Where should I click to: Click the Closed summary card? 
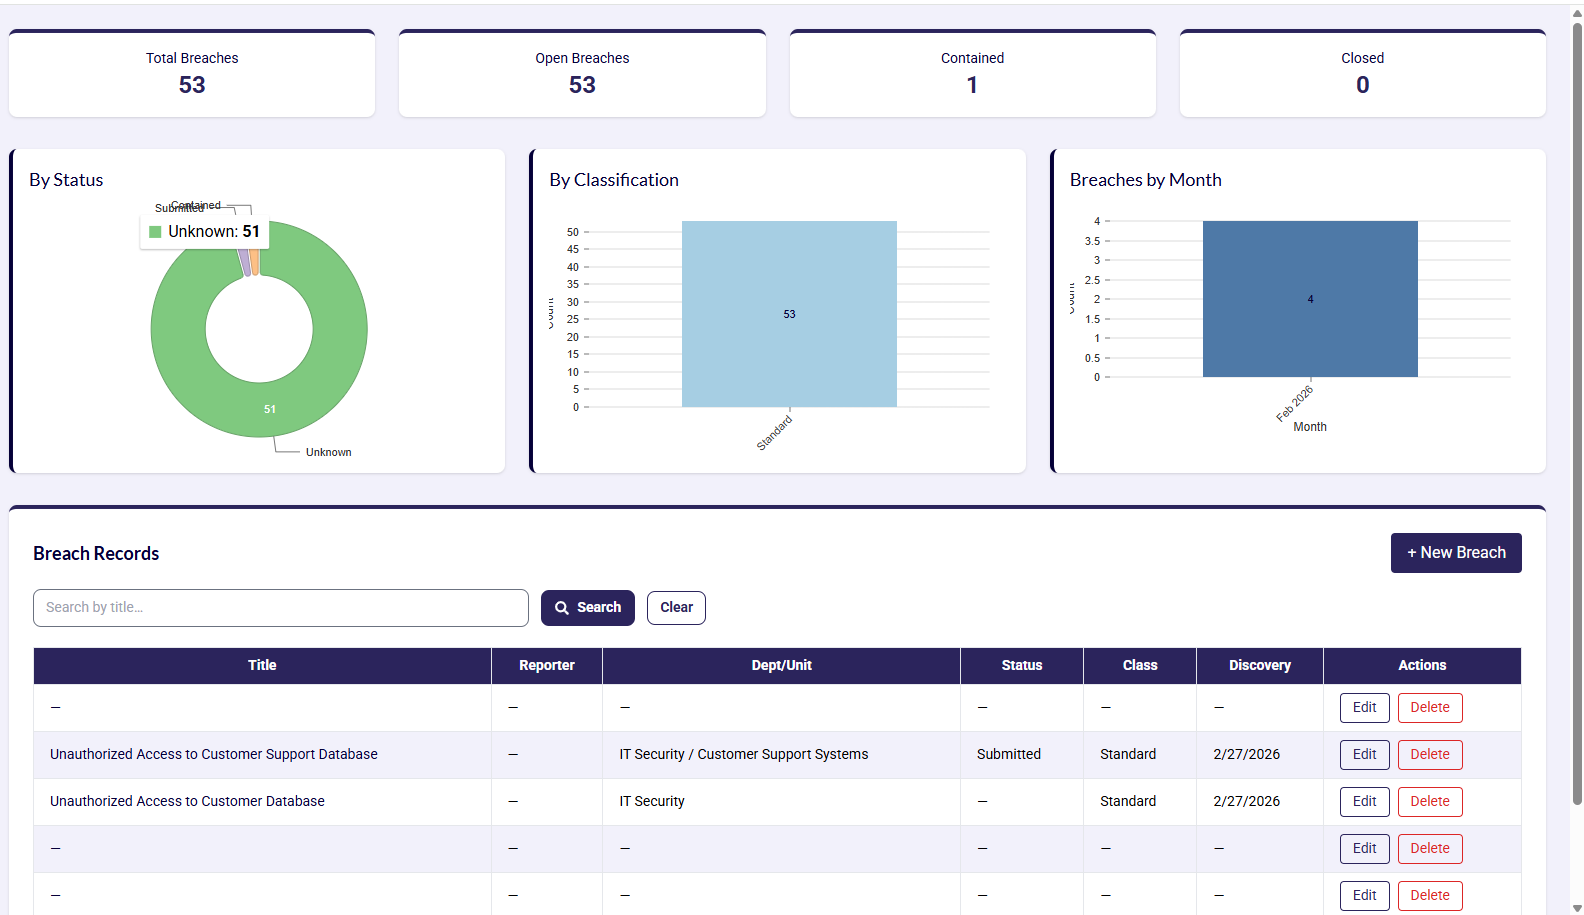pyautogui.click(x=1362, y=74)
